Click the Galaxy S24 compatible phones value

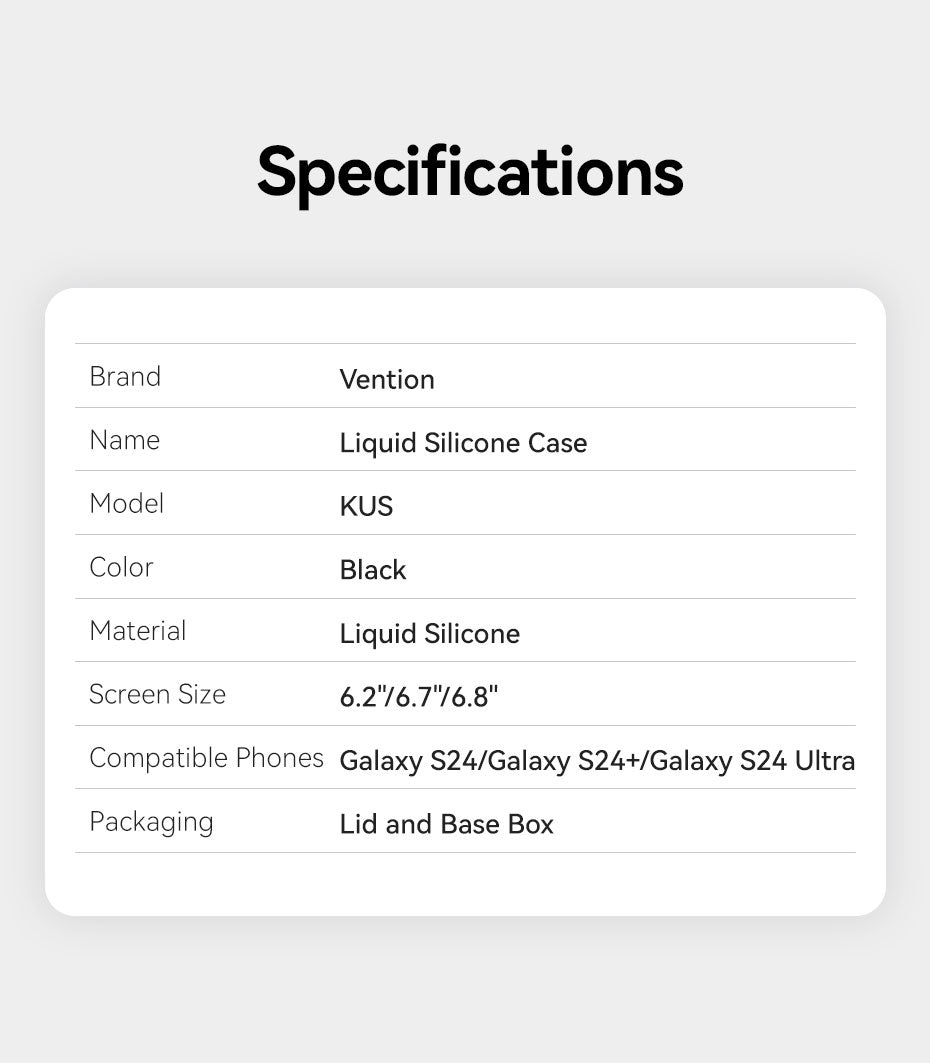pos(597,761)
